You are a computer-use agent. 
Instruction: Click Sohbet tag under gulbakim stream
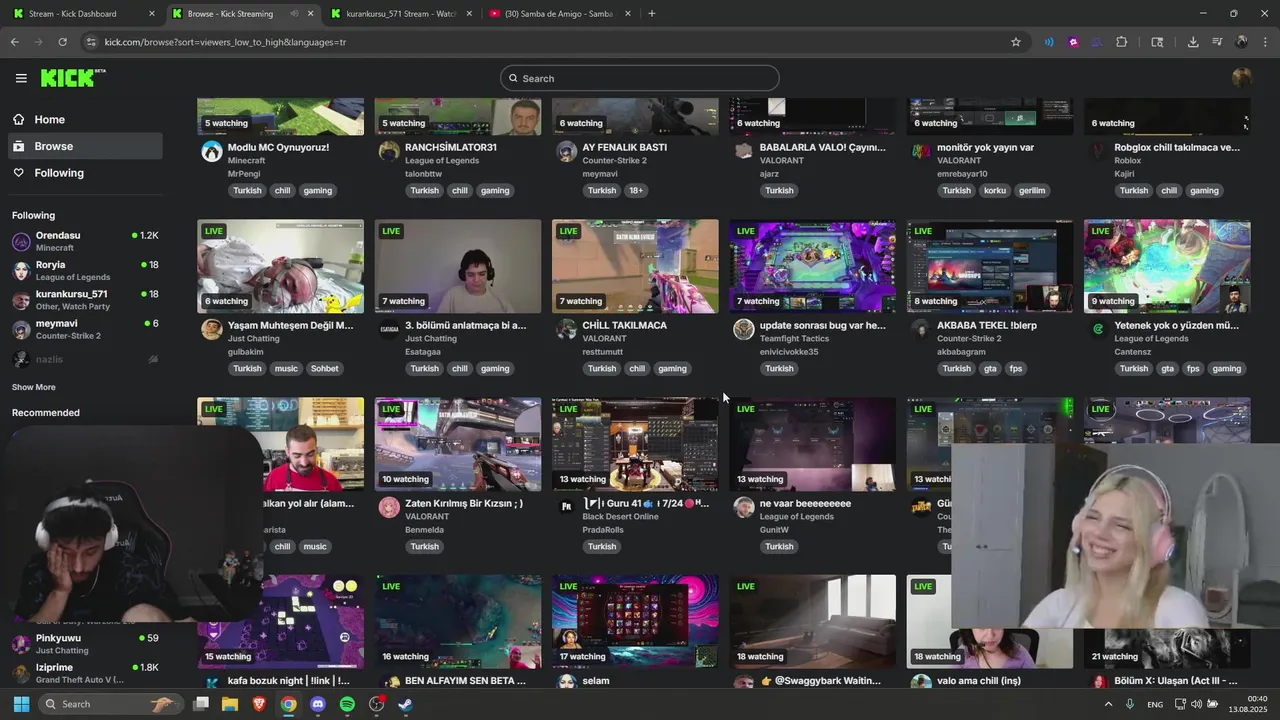point(324,368)
